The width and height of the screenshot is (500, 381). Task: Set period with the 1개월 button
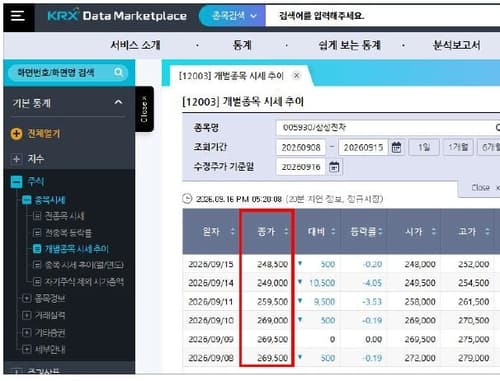coord(458,147)
